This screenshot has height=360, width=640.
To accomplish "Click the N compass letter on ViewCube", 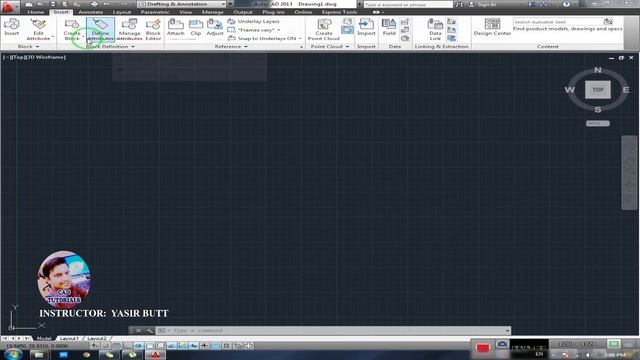I will click(x=598, y=70).
